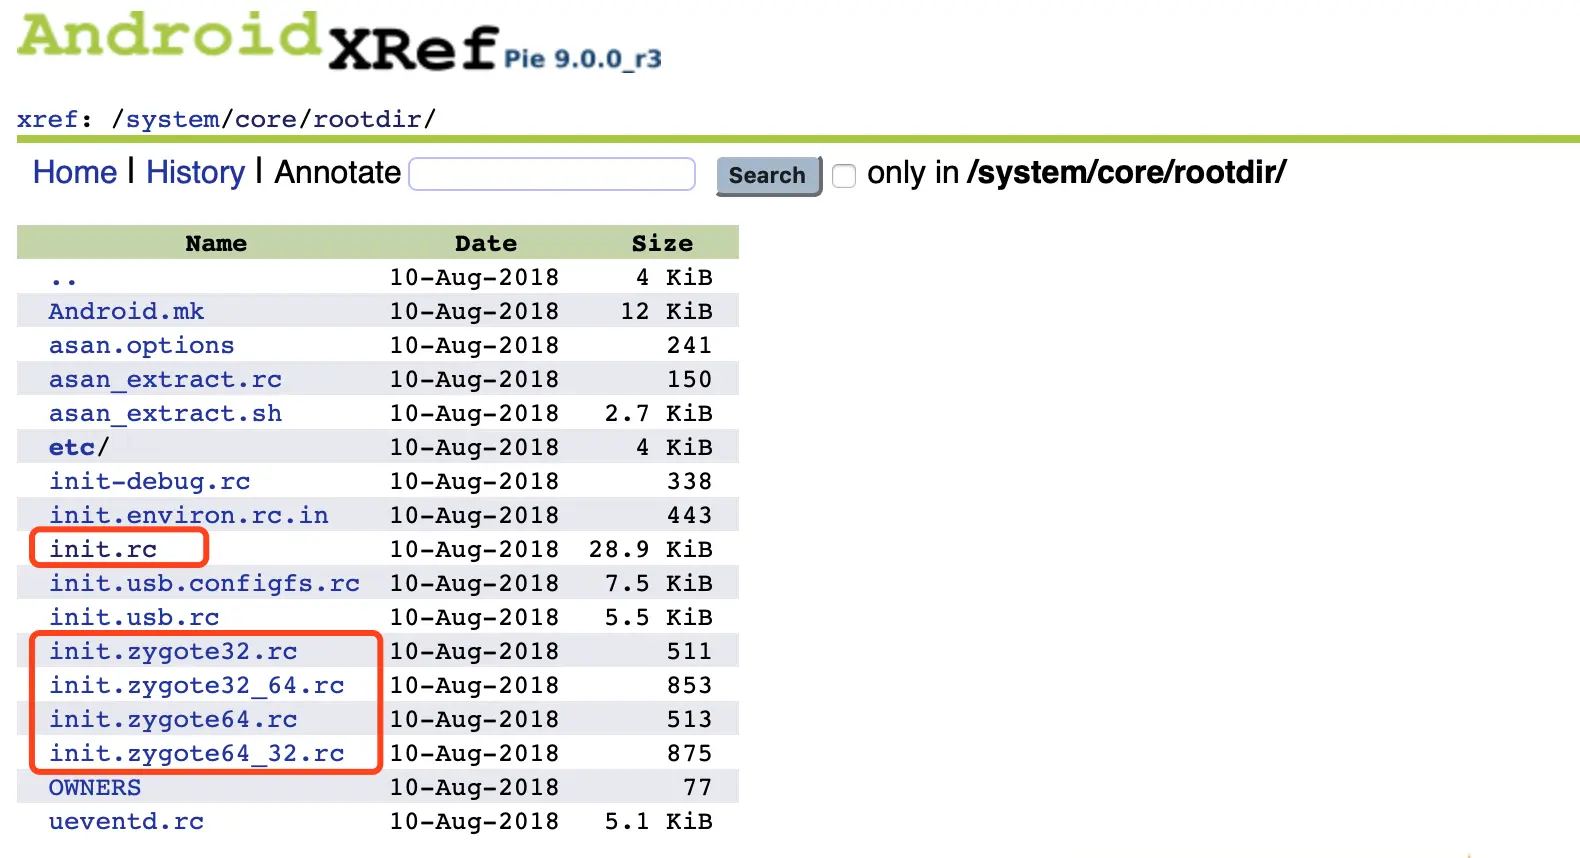Image resolution: width=1580 pixels, height=858 pixels.
Task: Click the Date column header
Action: click(486, 243)
